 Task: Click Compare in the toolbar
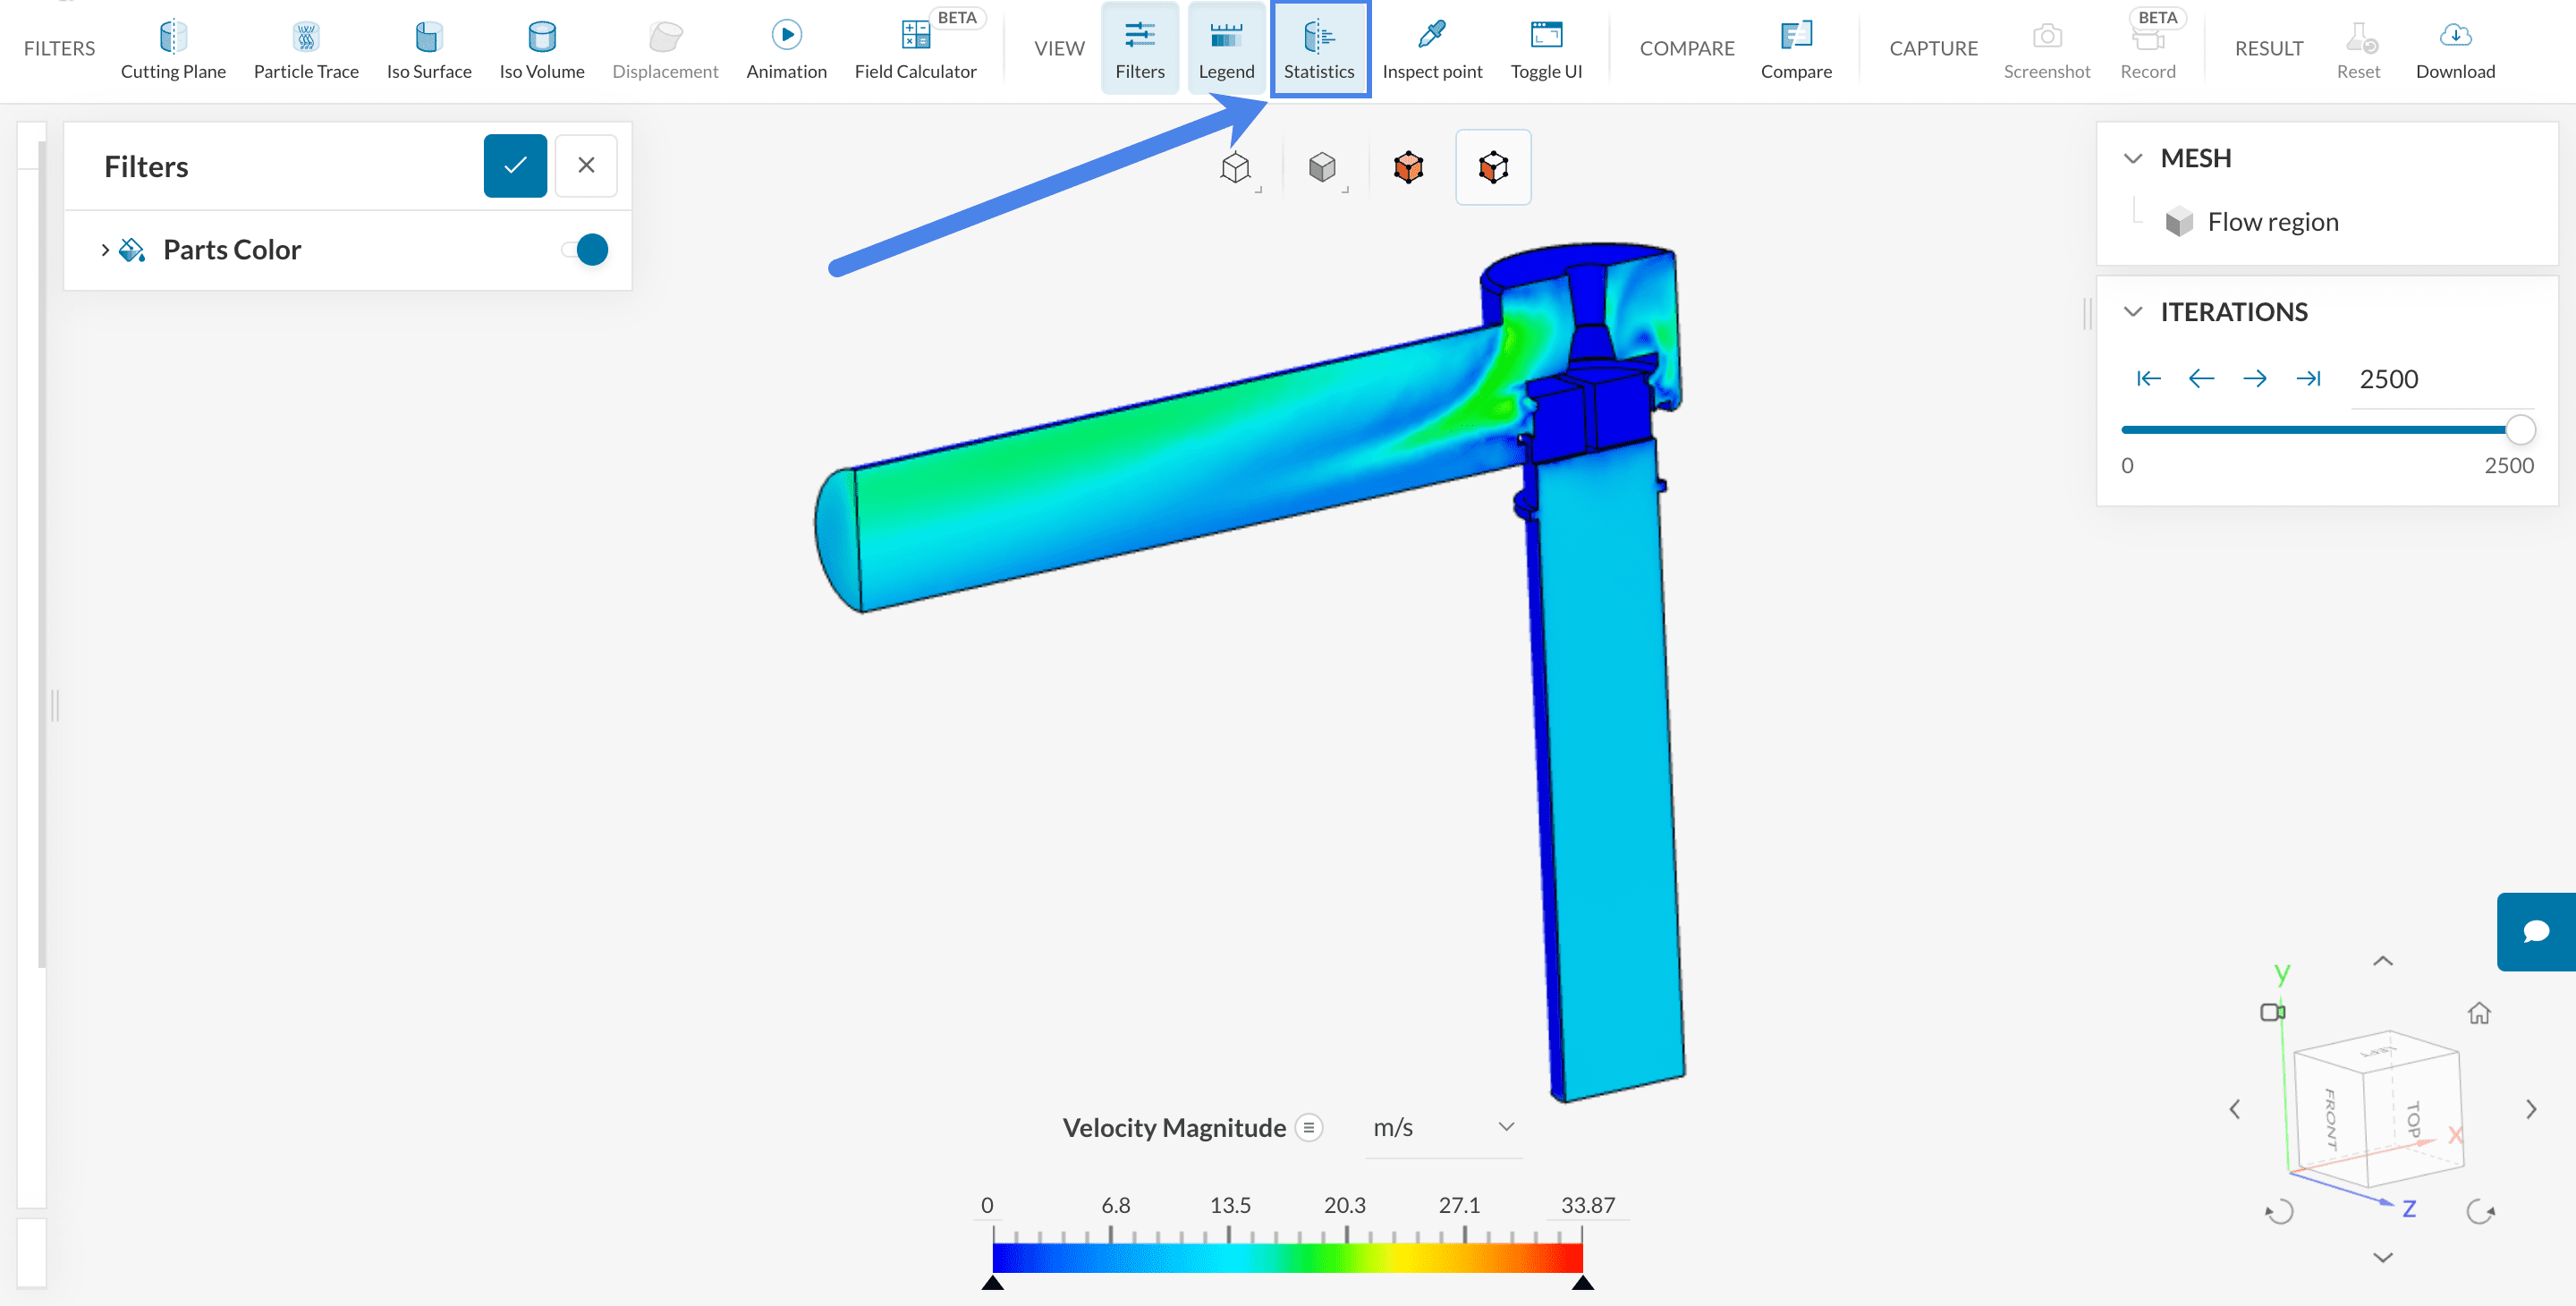tap(1795, 50)
